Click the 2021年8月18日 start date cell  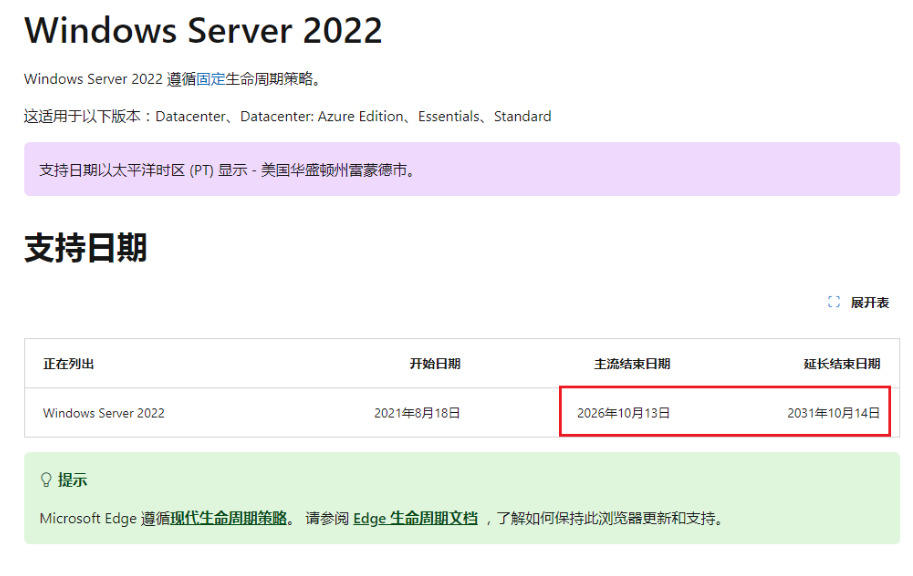click(x=417, y=413)
